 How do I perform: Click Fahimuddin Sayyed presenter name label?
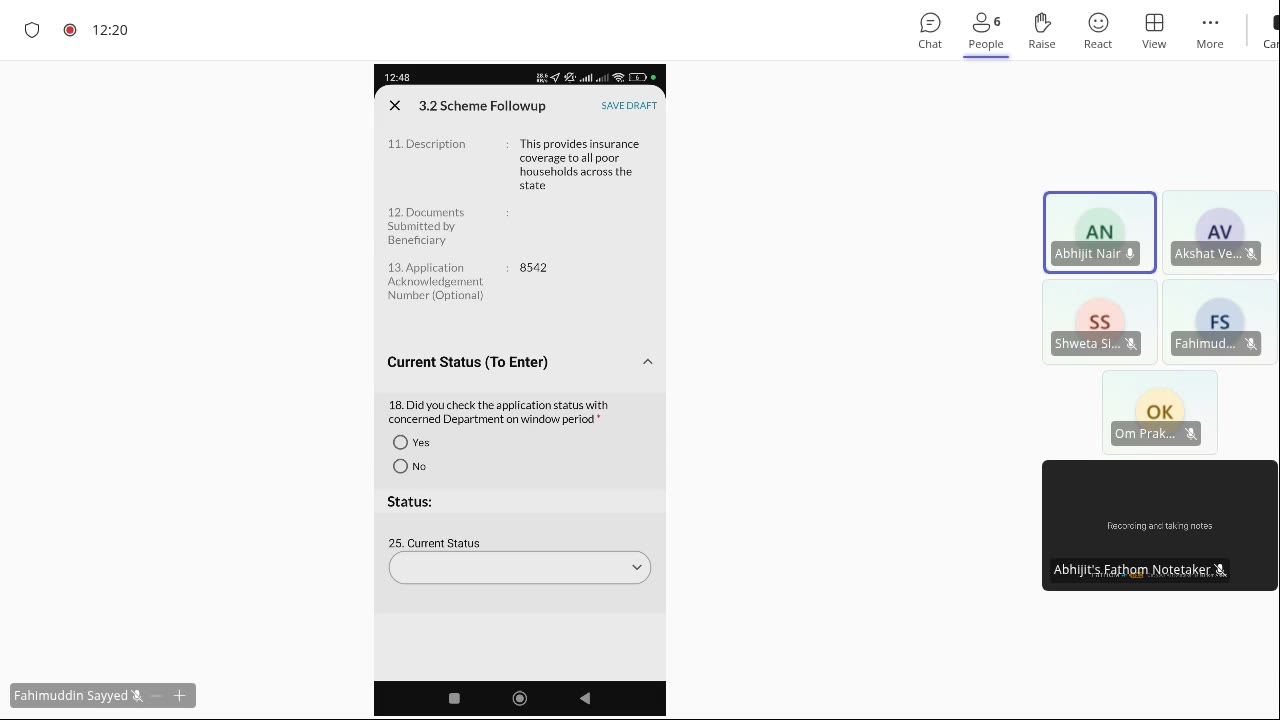click(x=71, y=695)
